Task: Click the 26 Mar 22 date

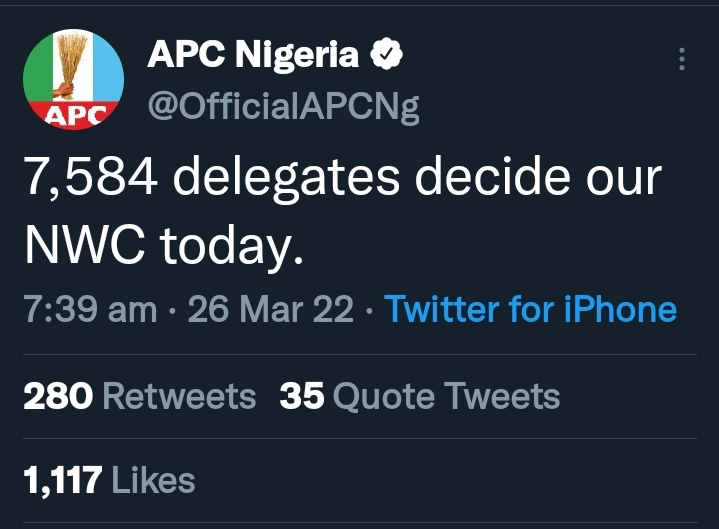Action: pos(270,309)
